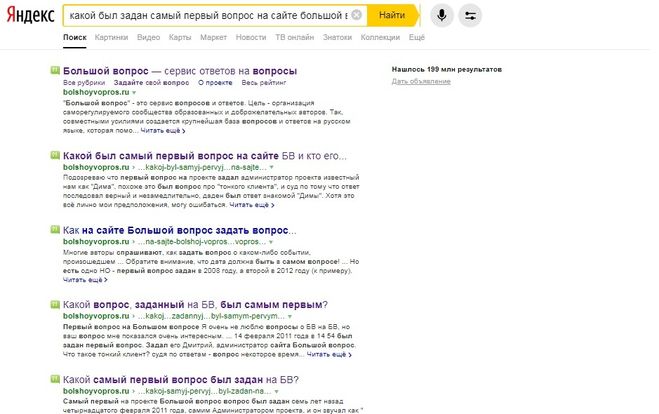Open bolshoyvopros.ru domain link under first result
Image resolution: width=659 pixels, height=414 pixels.
(96, 92)
